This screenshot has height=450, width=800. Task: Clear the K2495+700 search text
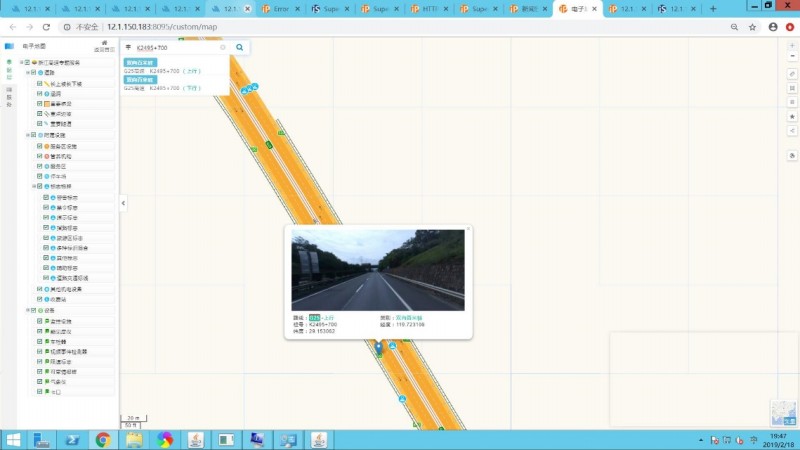[223, 47]
